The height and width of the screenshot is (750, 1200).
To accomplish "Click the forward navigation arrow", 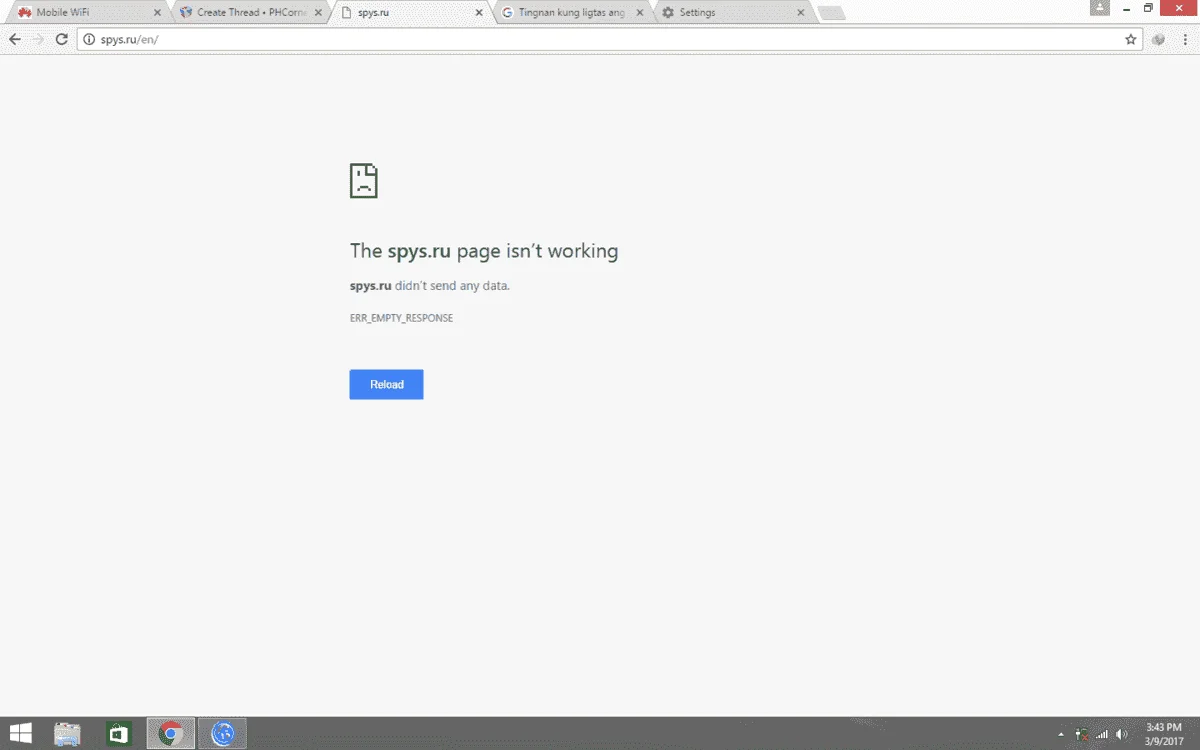I will (38, 39).
